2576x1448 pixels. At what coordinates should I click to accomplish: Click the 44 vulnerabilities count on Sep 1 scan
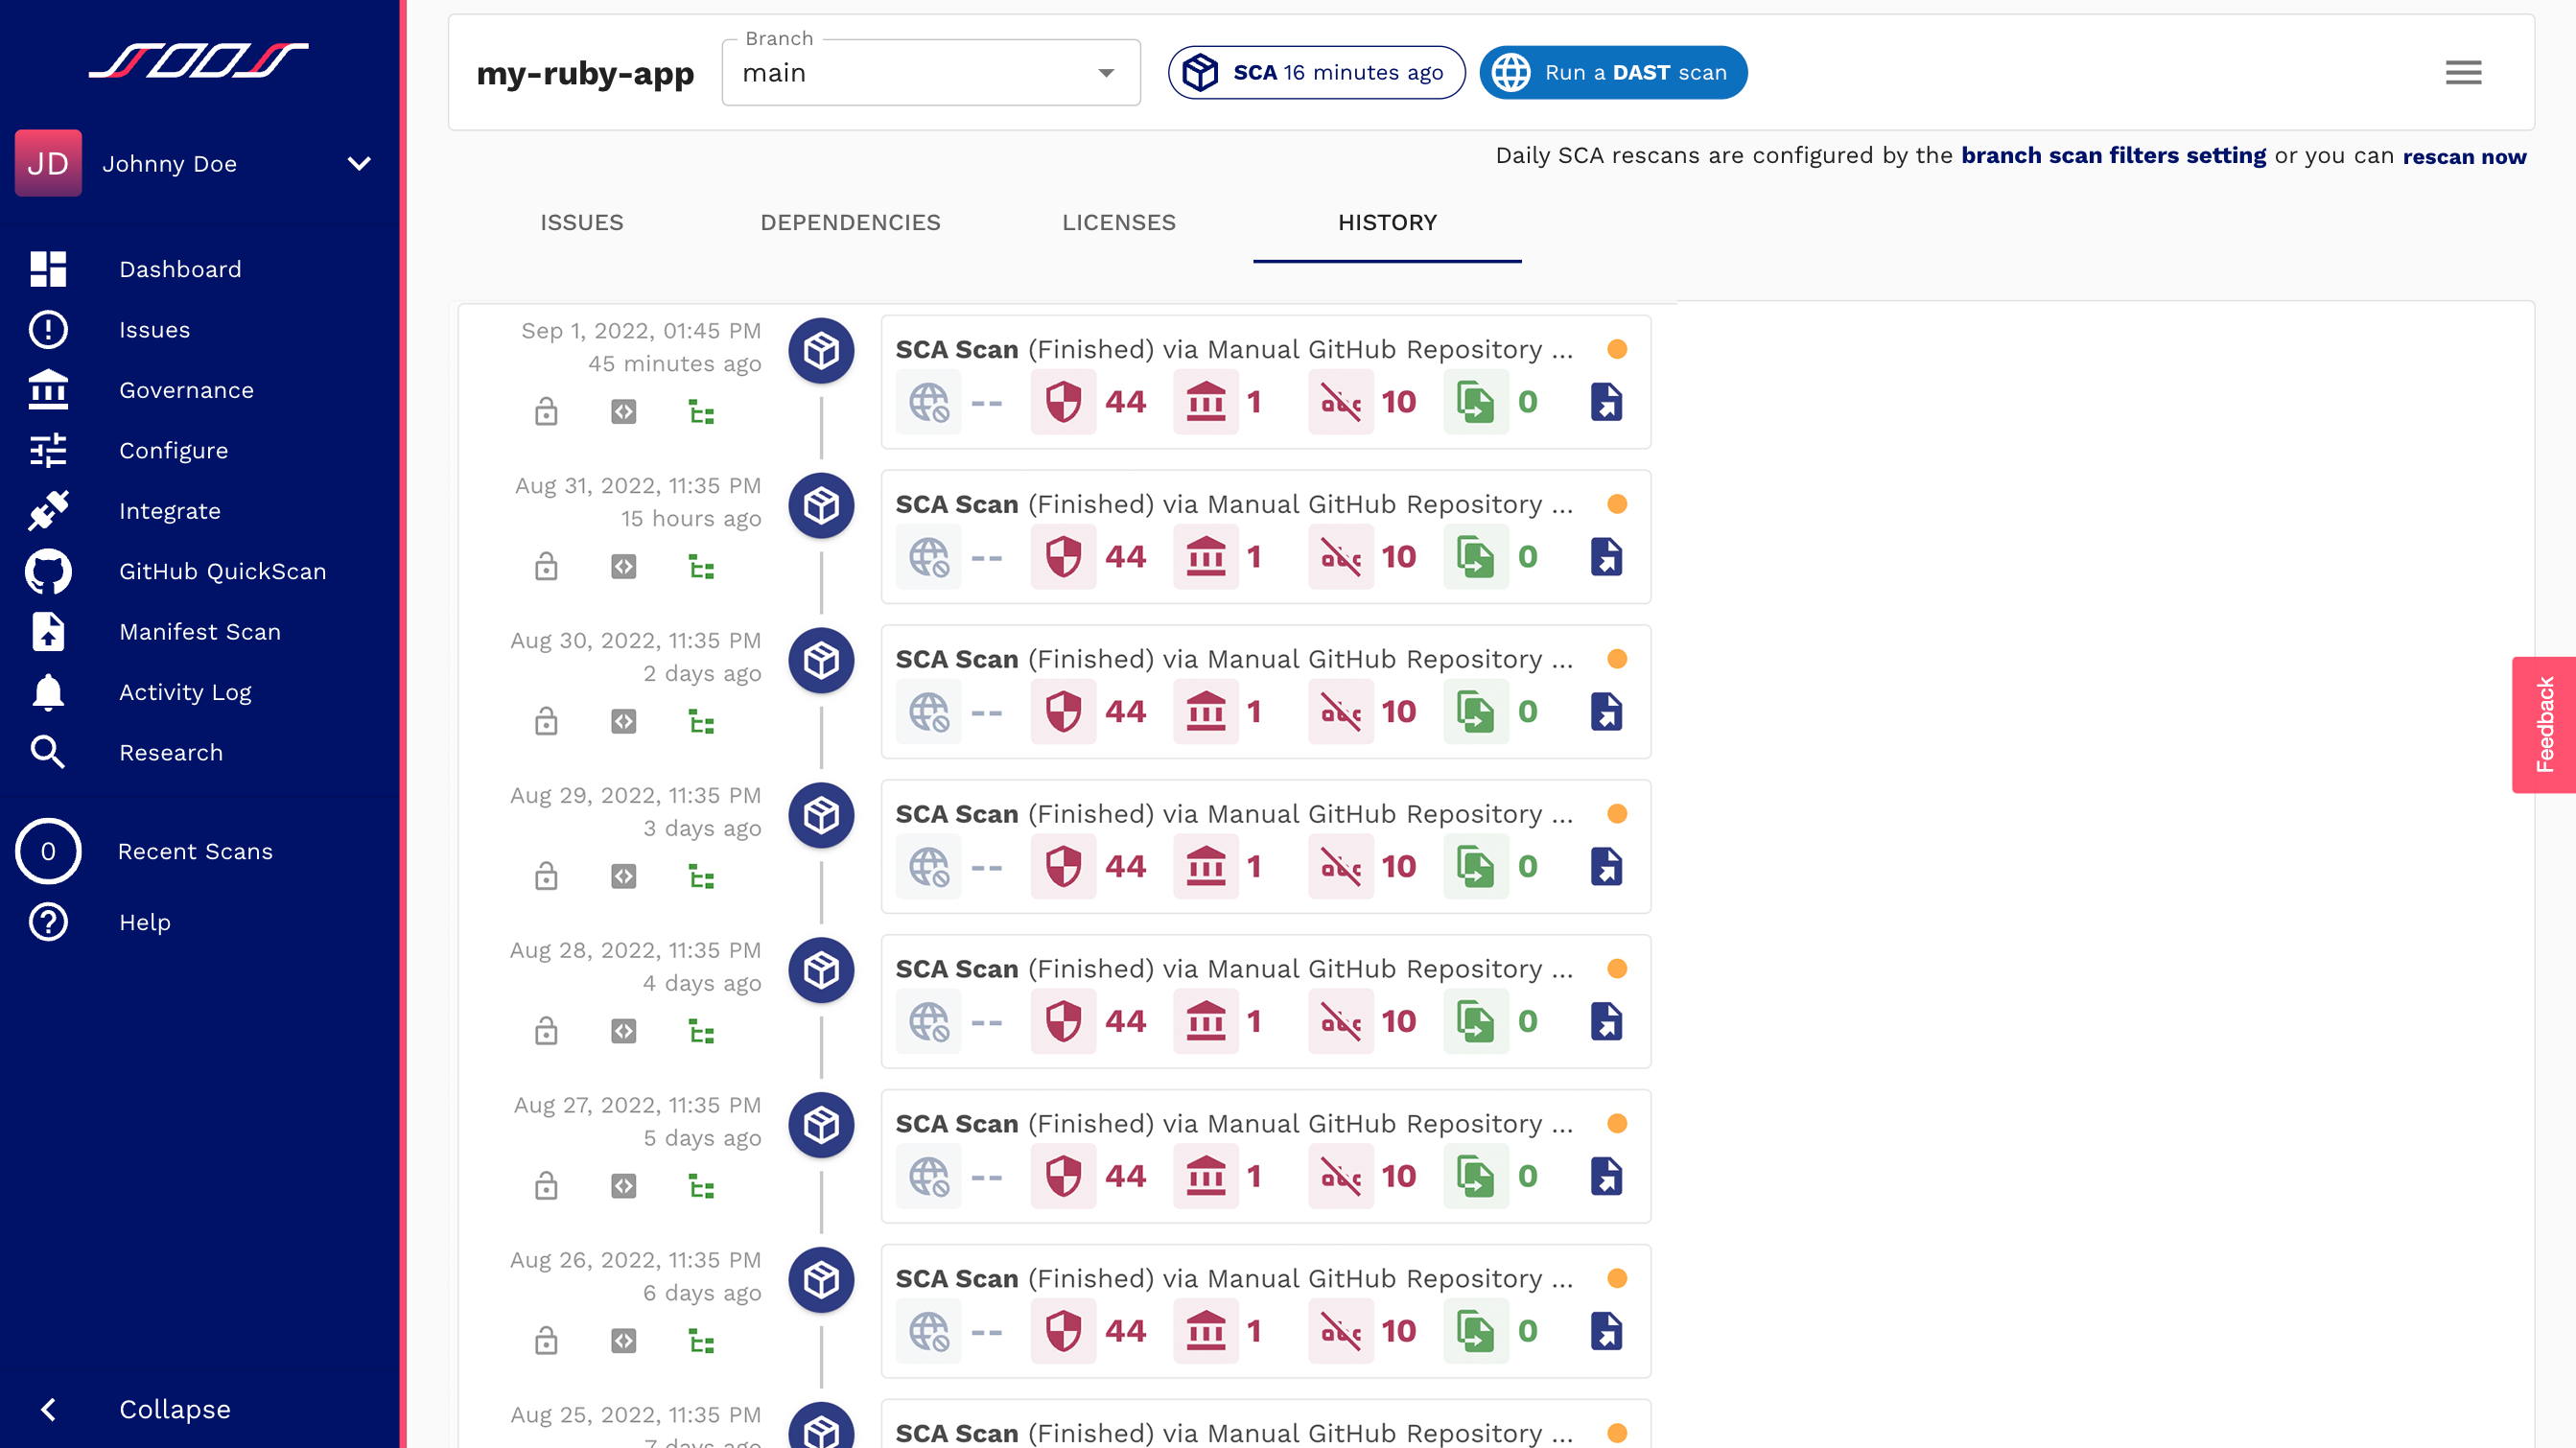tap(1125, 402)
